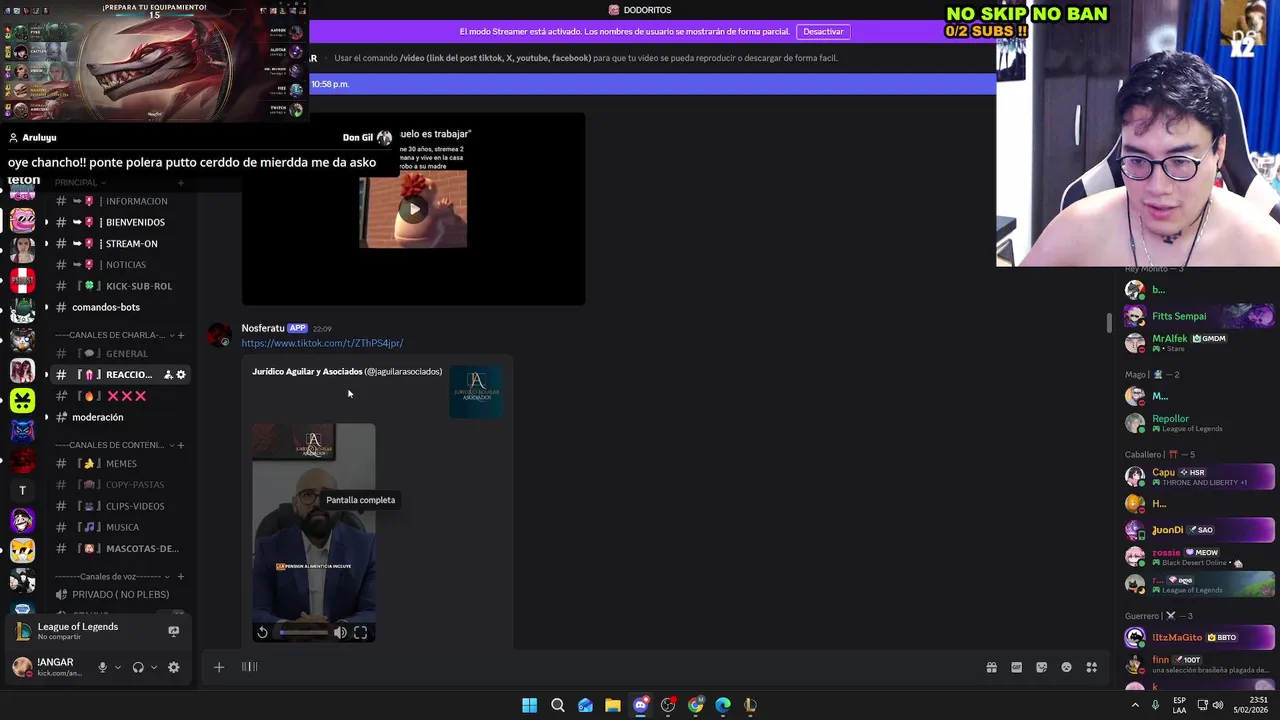The width and height of the screenshot is (1280, 720).
Task: Enter fullscreen on the embedded video
Action: point(360,632)
